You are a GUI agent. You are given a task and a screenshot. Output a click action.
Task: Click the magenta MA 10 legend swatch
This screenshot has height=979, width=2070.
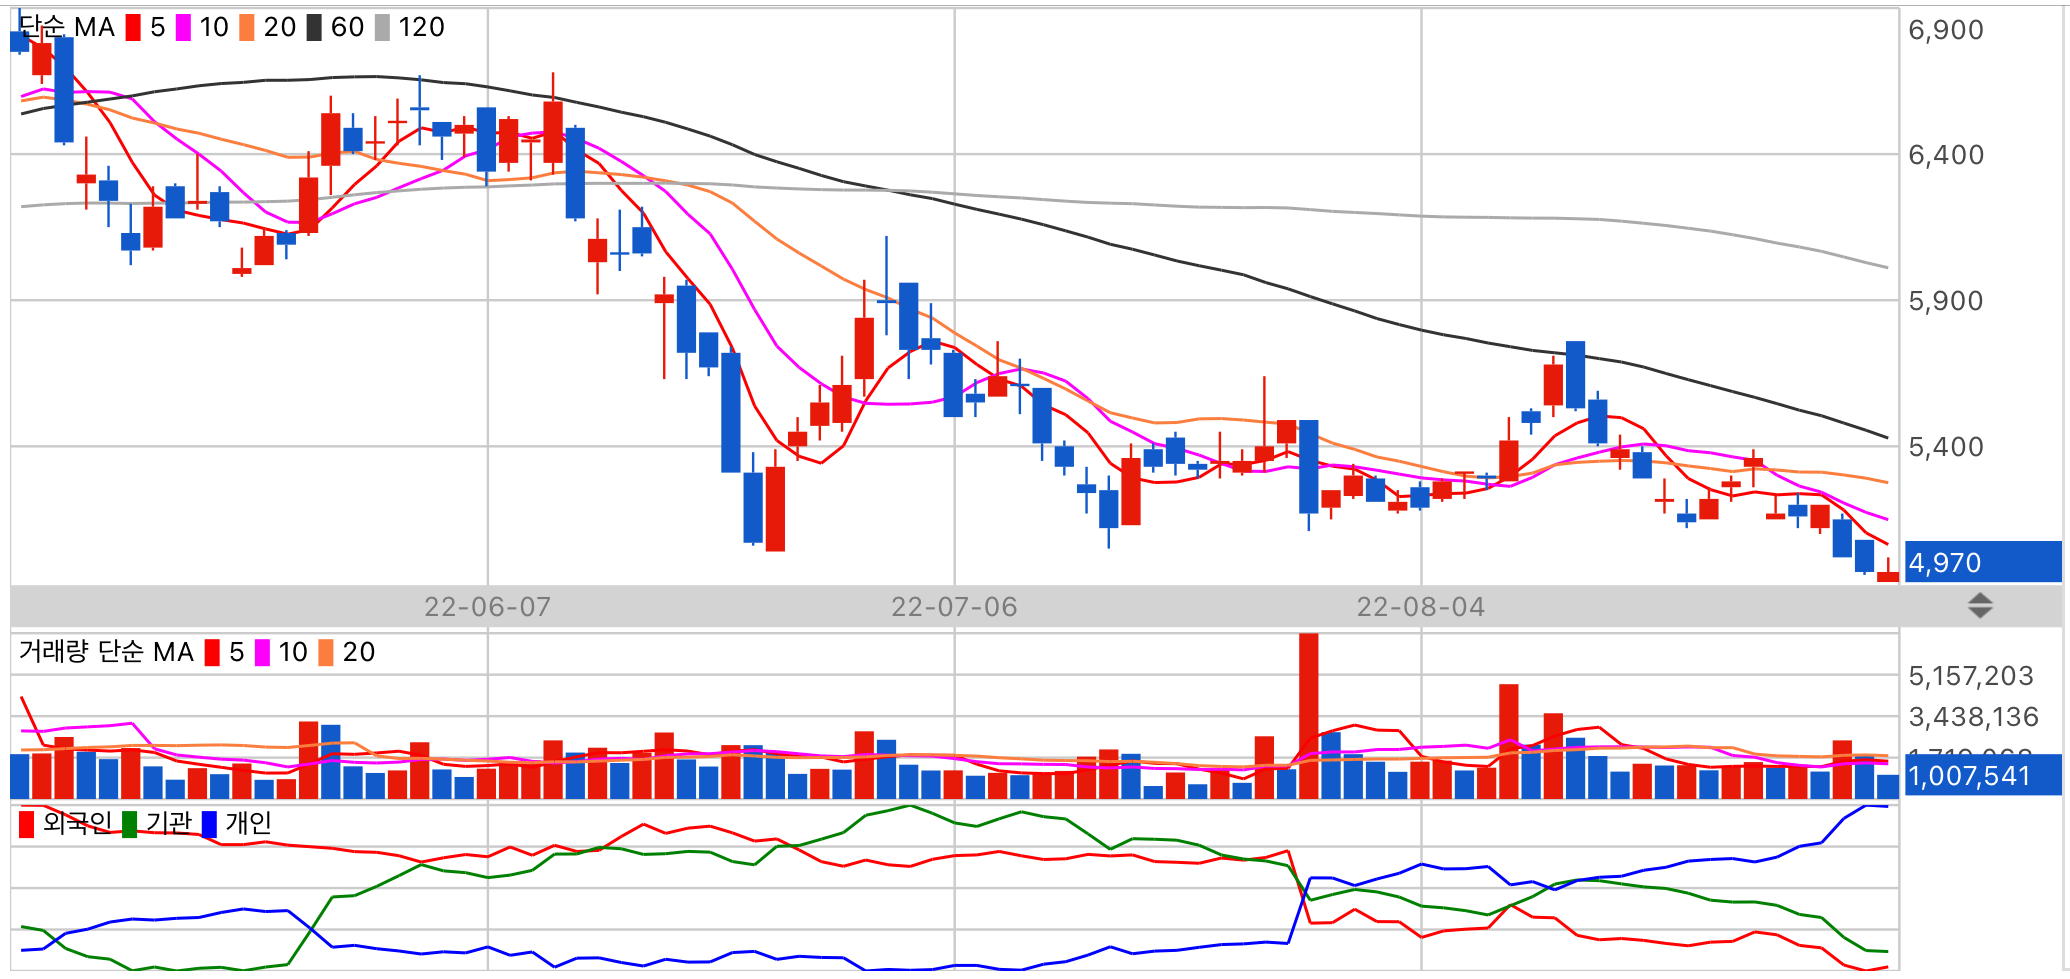point(183,28)
